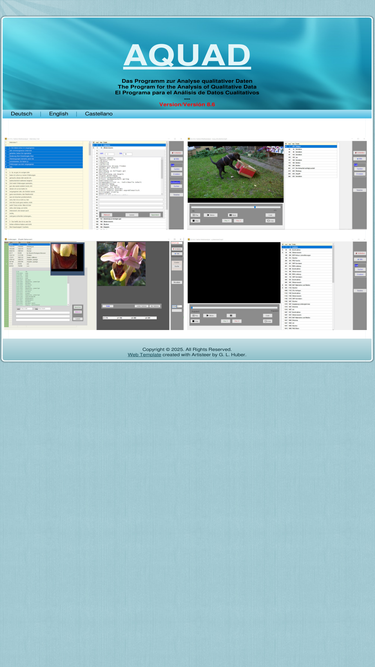This screenshot has width=375, height=667.
Task: Open the text coding screenshot with blue highlighted lines
Action: (x=94, y=183)
